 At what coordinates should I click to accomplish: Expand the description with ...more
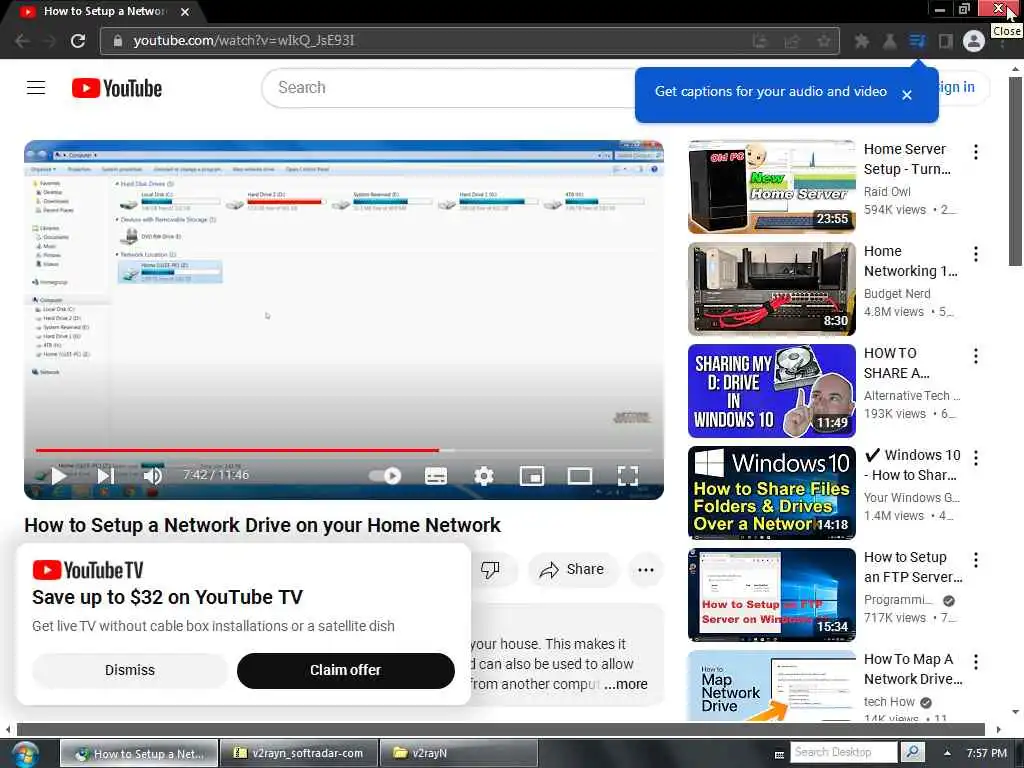626,684
